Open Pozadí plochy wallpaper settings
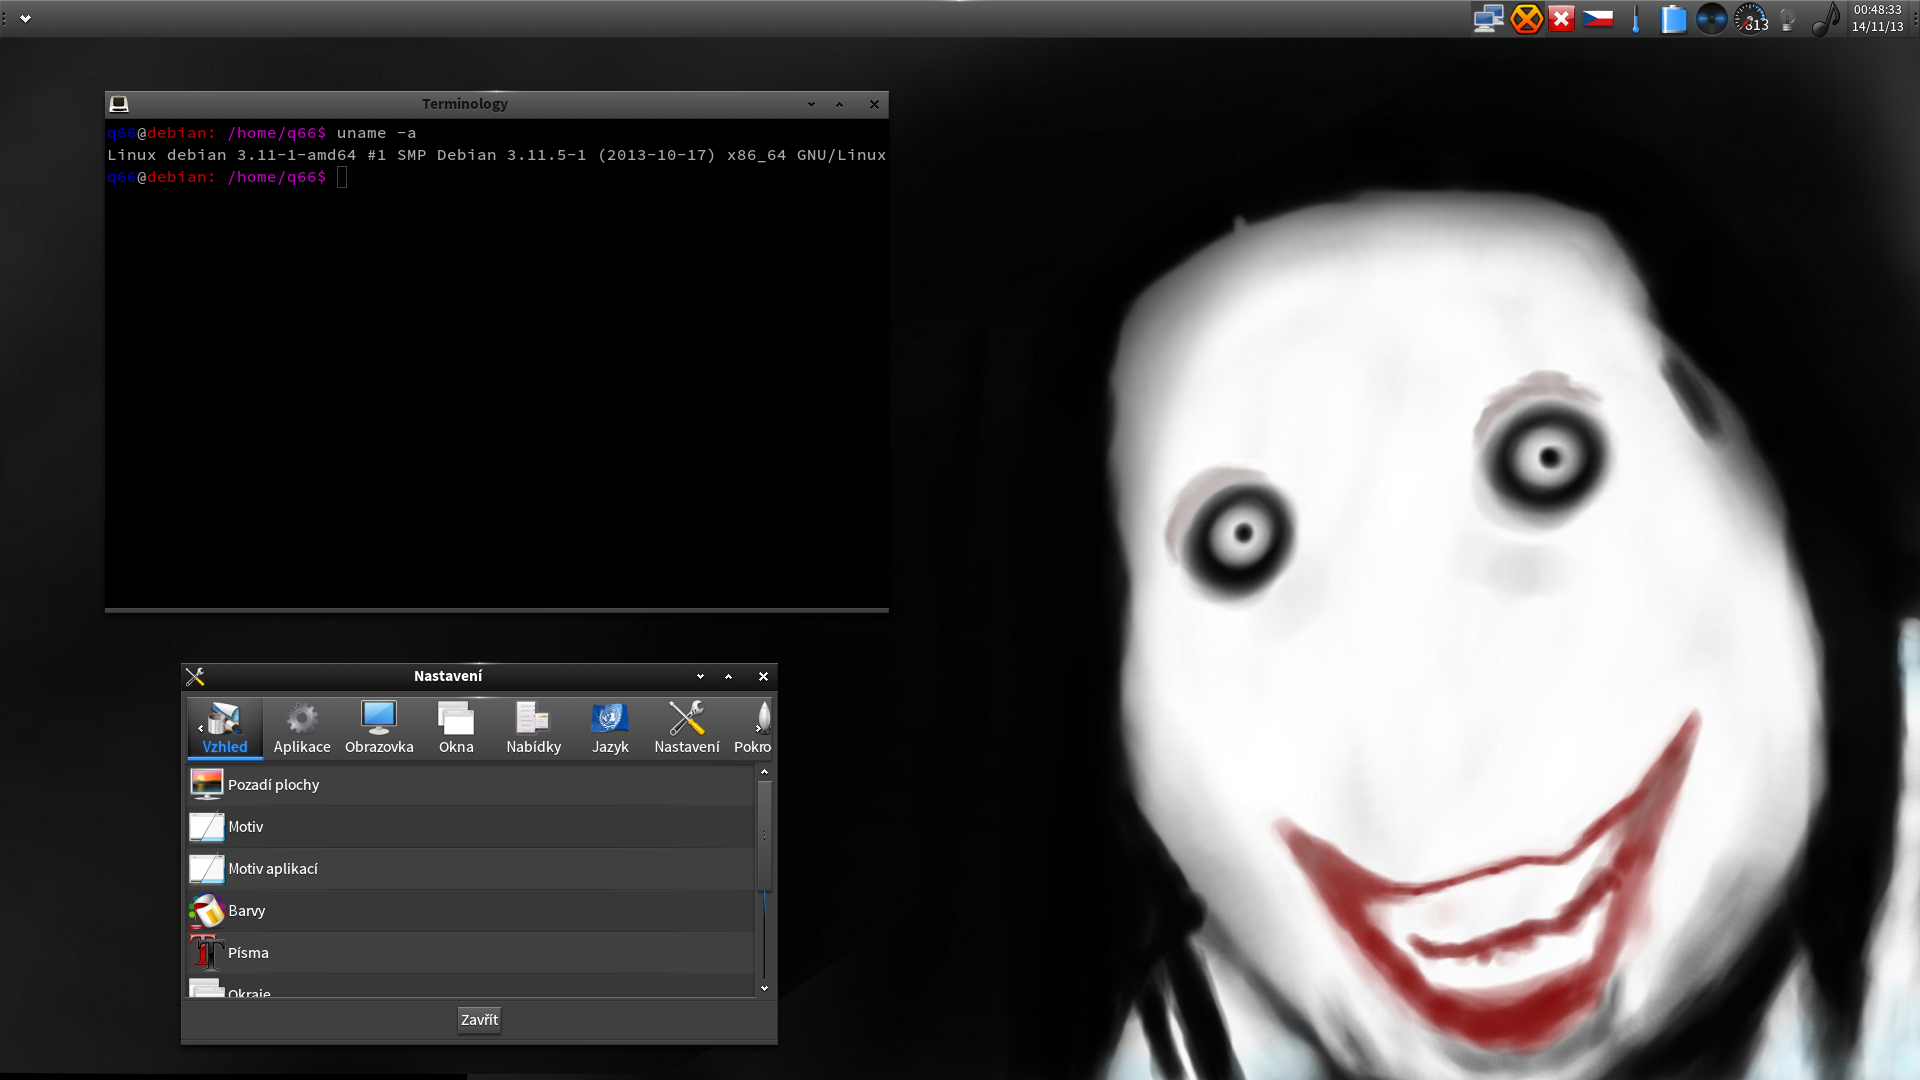This screenshot has width=1920, height=1080. click(x=471, y=785)
